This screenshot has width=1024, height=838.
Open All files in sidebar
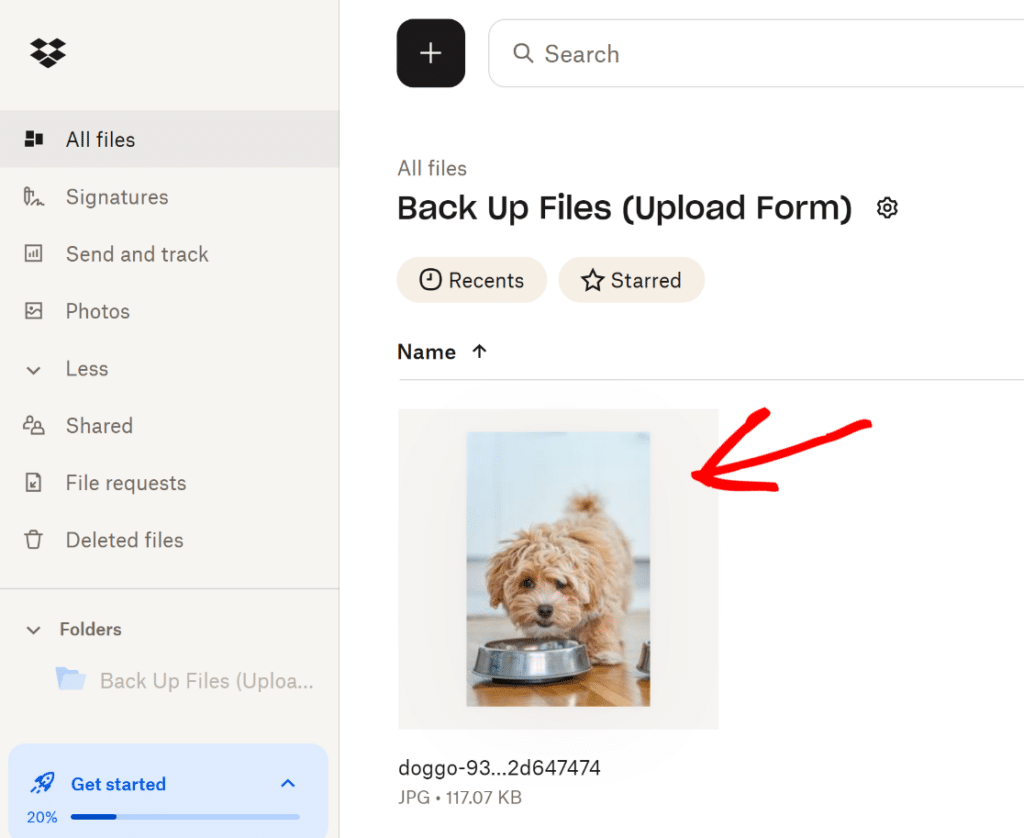tap(100, 140)
